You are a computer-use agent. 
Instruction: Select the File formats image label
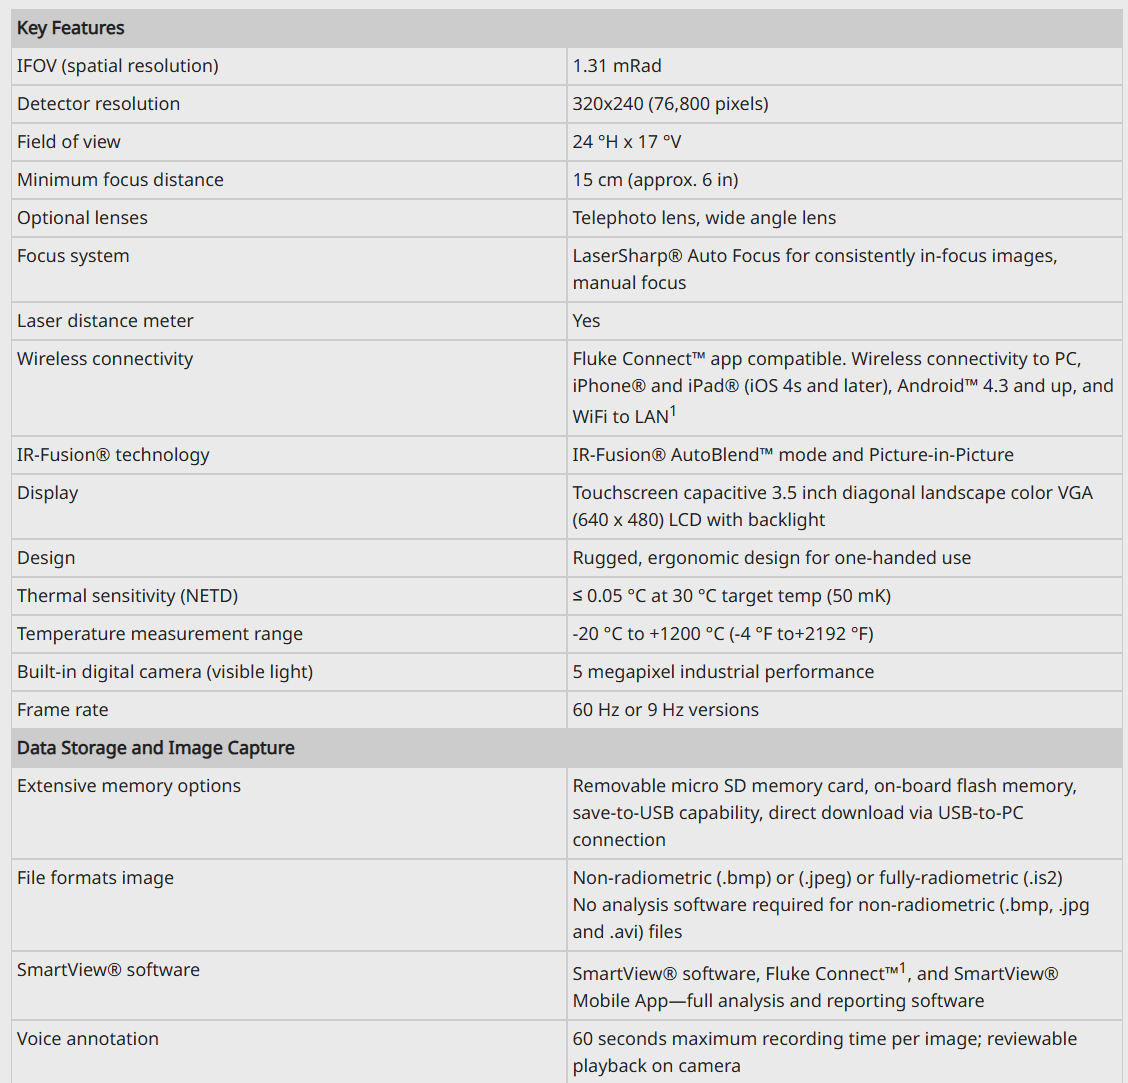pyautogui.click(x=95, y=878)
